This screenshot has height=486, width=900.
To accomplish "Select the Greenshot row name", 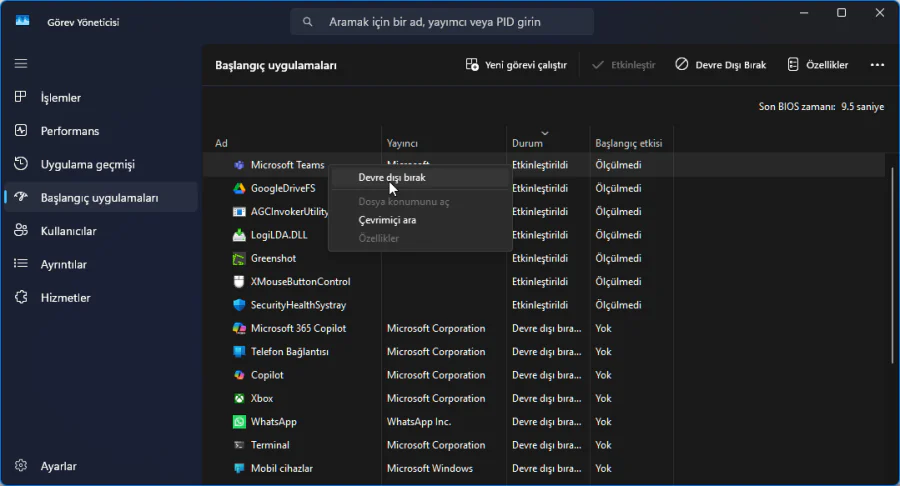I will click(x=273, y=258).
